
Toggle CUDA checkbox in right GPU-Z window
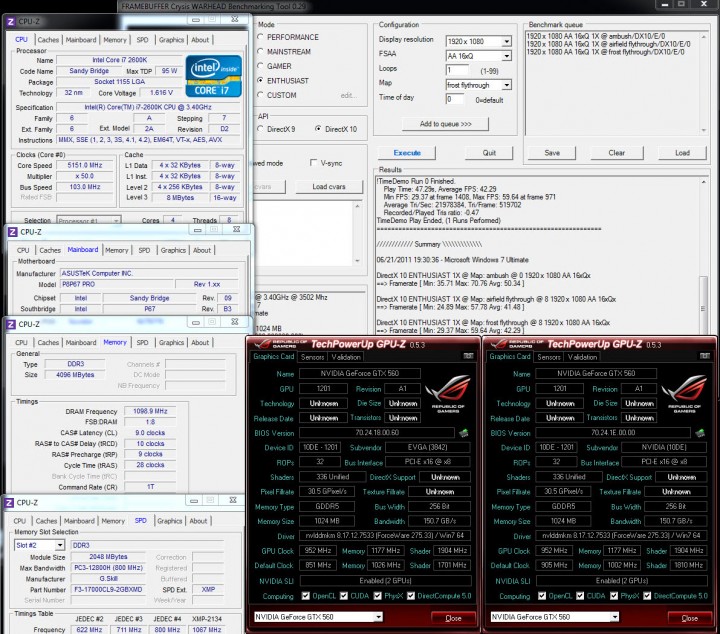[580, 596]
